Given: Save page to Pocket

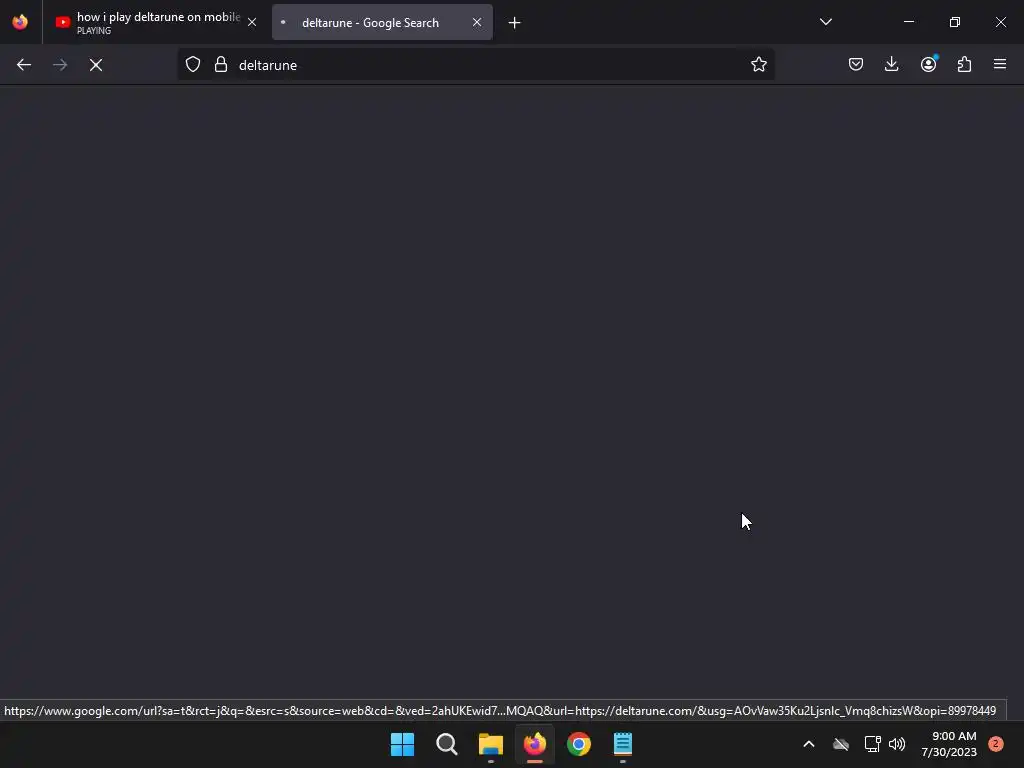Looking at the screenshot, I should tap(856, 65).
